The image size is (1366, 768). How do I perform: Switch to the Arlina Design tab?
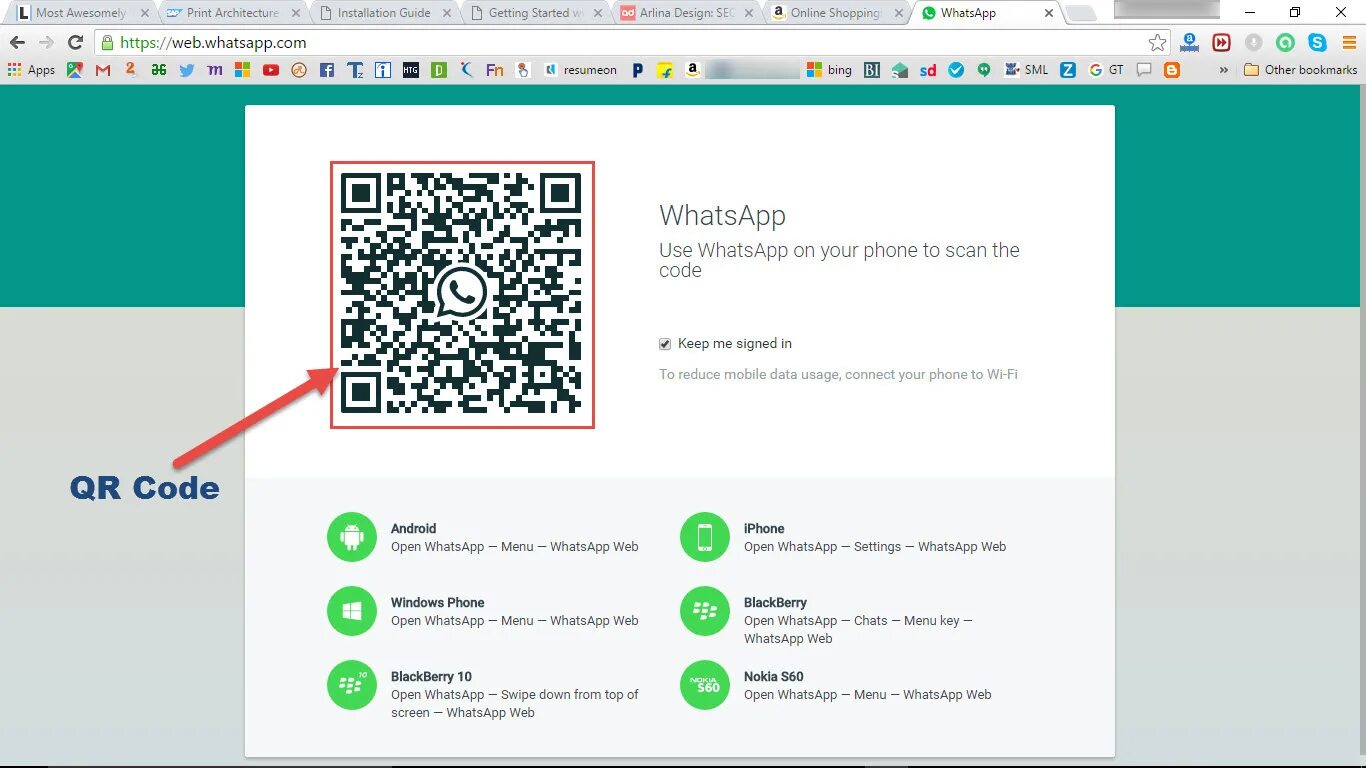(x=685, y=13)
